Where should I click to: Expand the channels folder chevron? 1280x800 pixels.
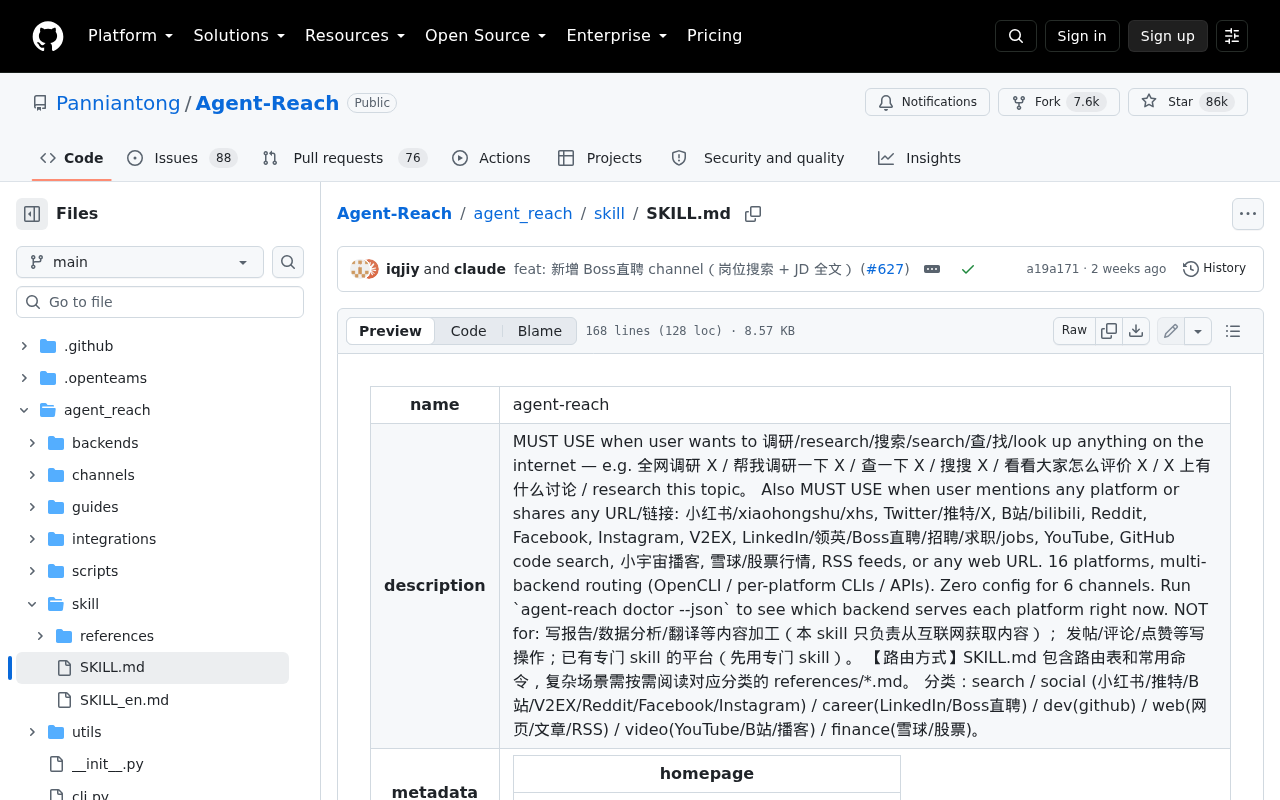pos(32,475)
